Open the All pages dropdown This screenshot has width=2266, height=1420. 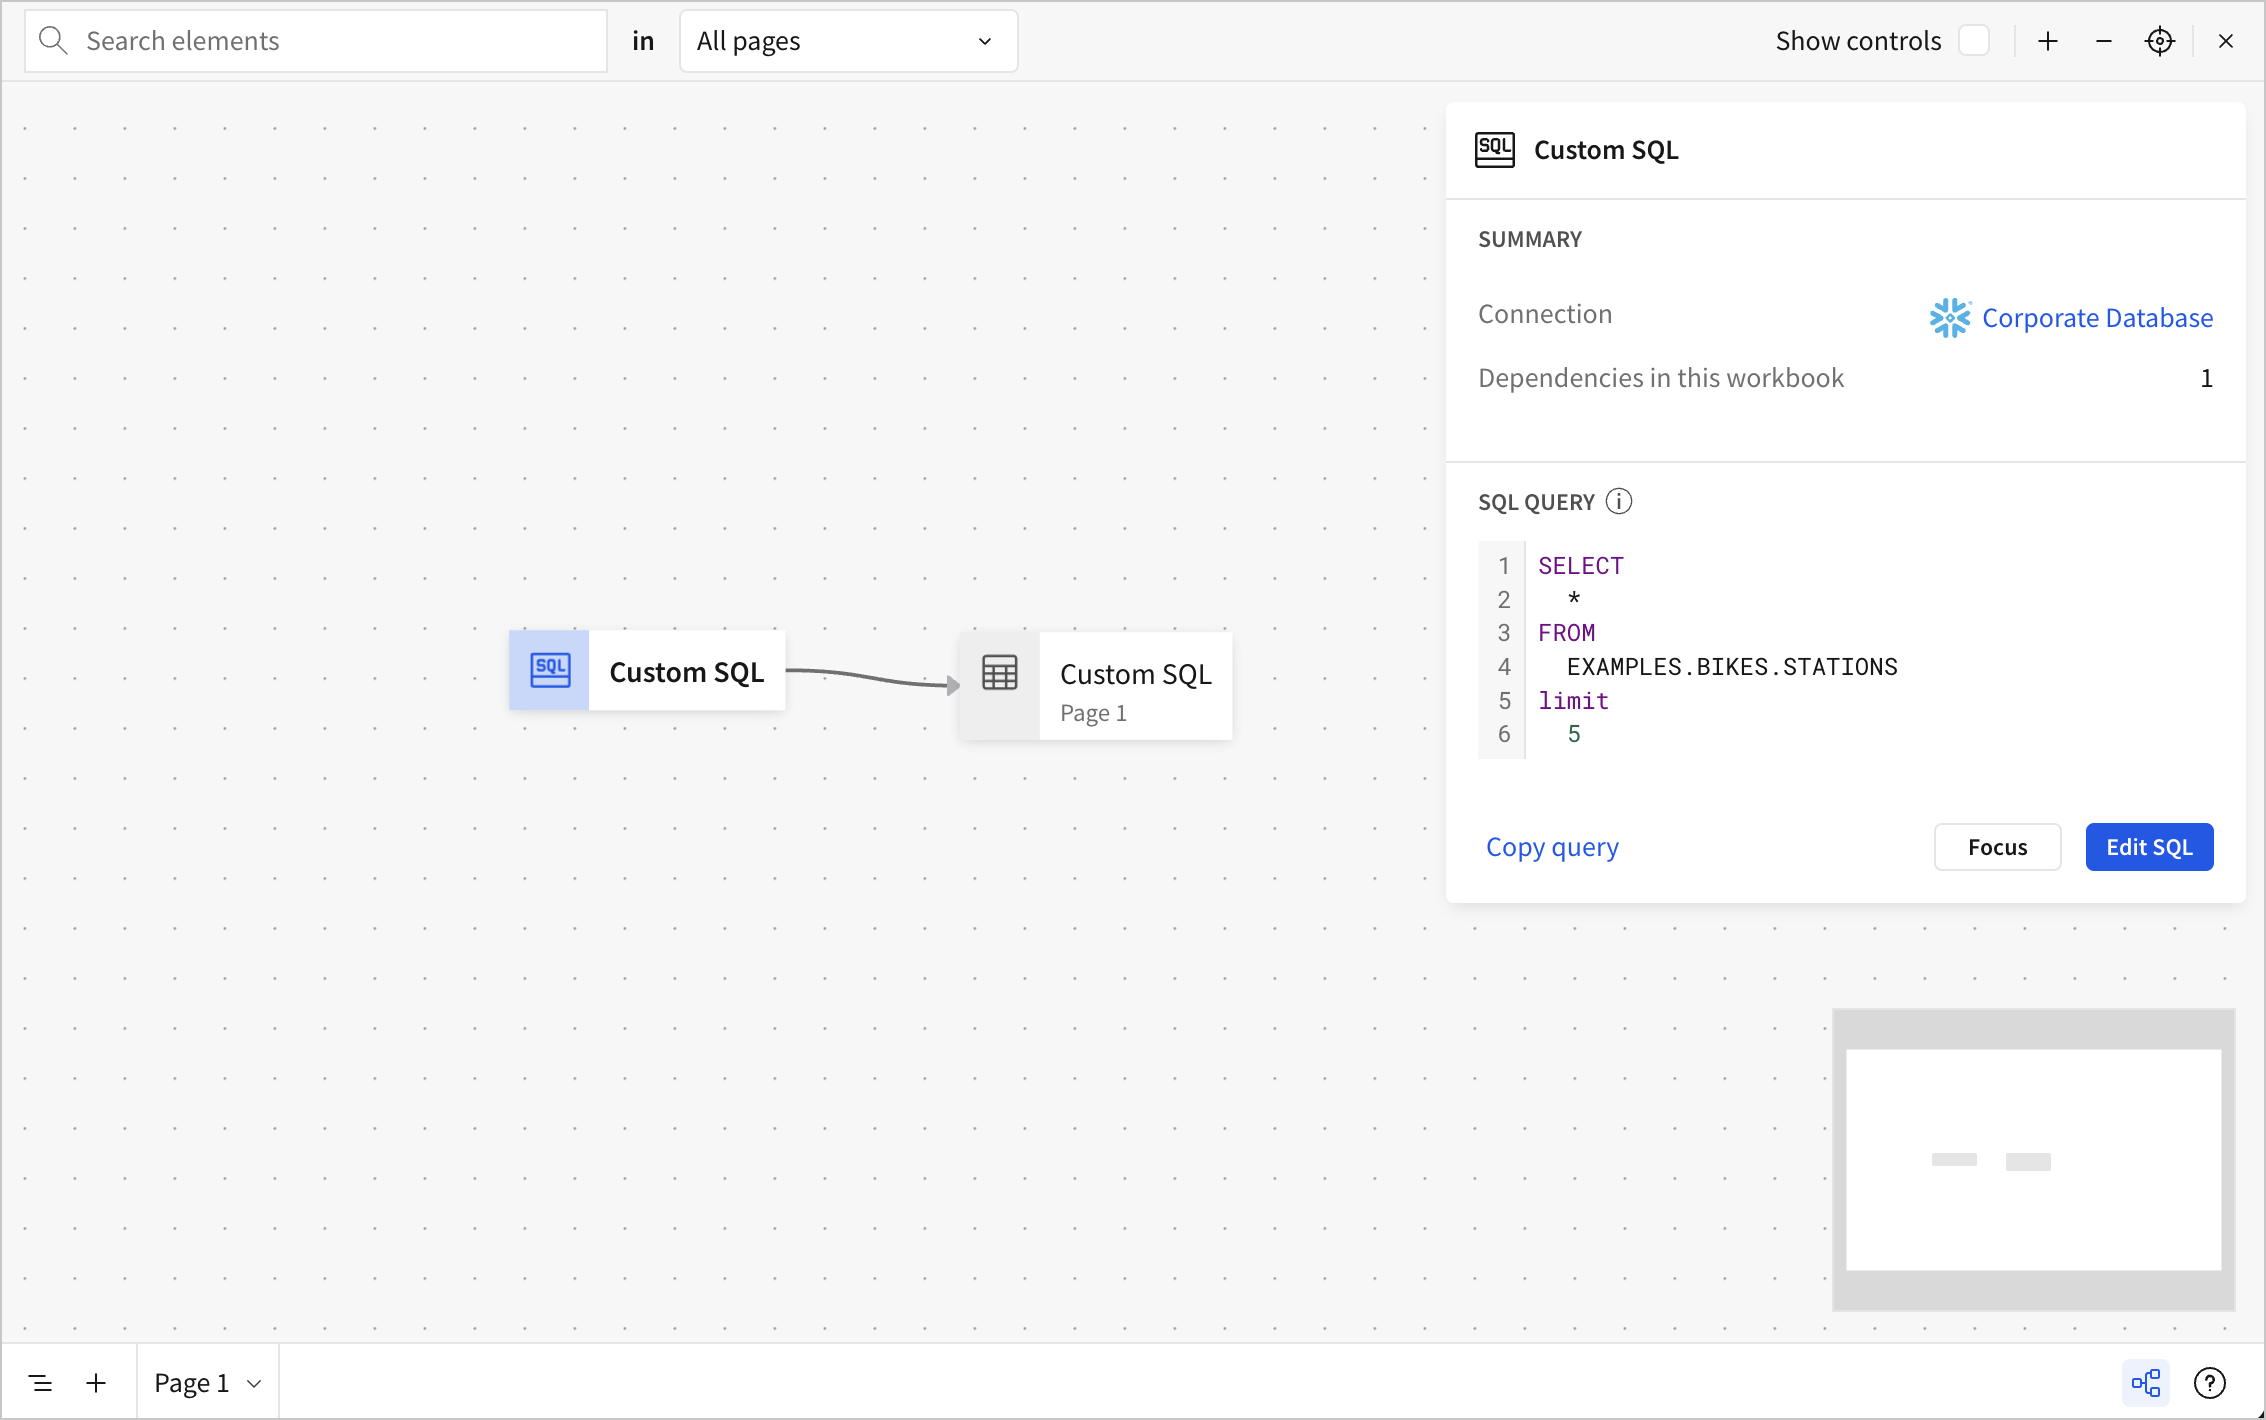pos(848,41)
